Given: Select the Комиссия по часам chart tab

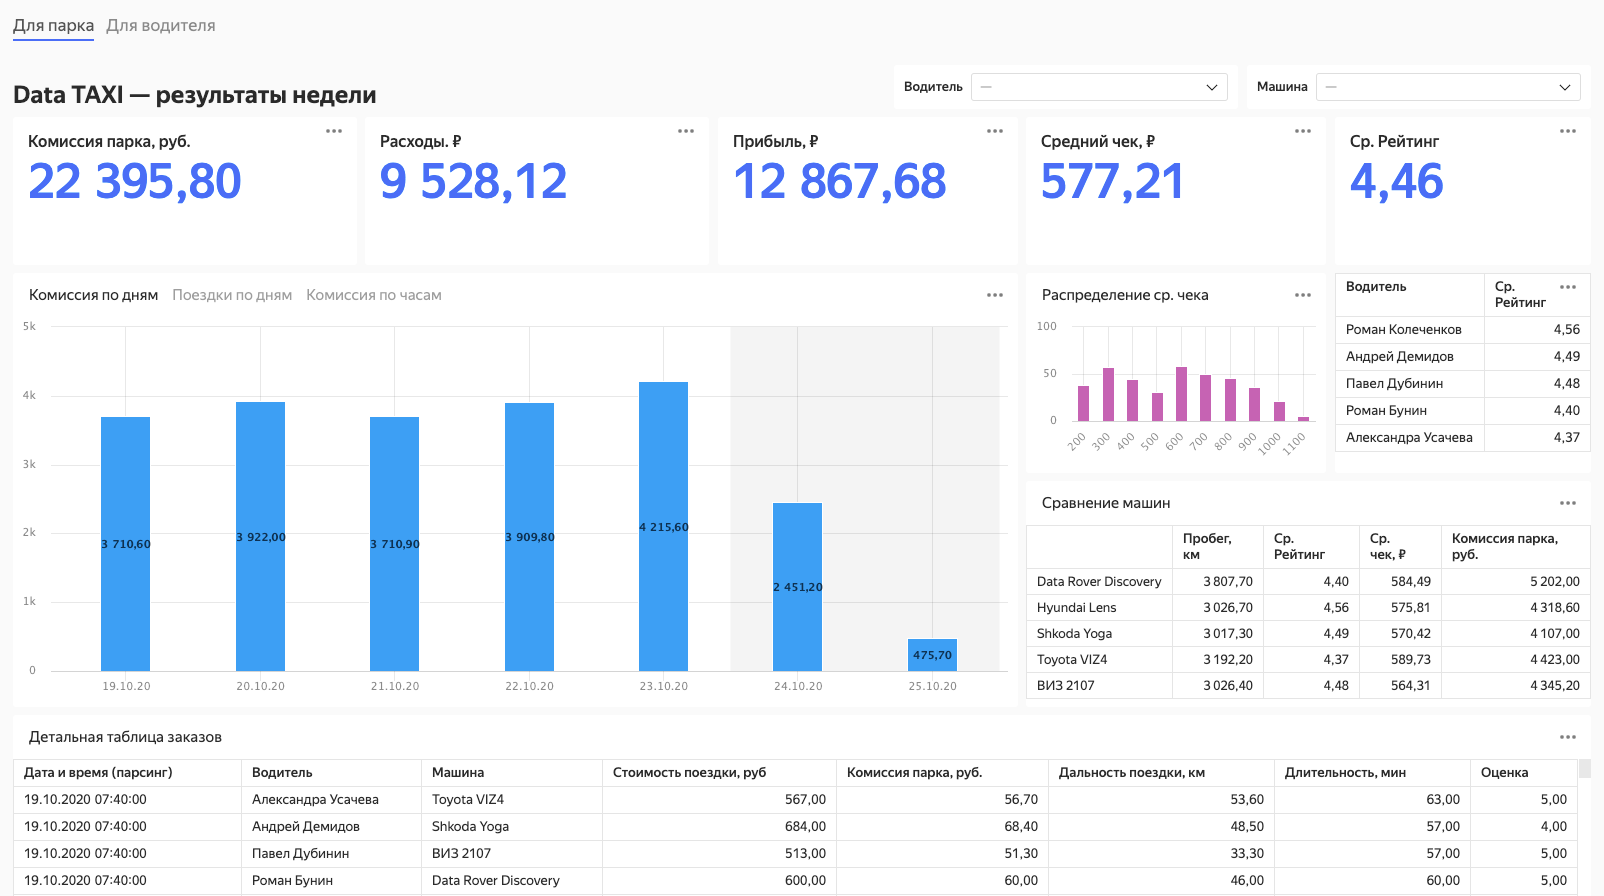Looking at the screenshot, I should (x=374, y=295).
